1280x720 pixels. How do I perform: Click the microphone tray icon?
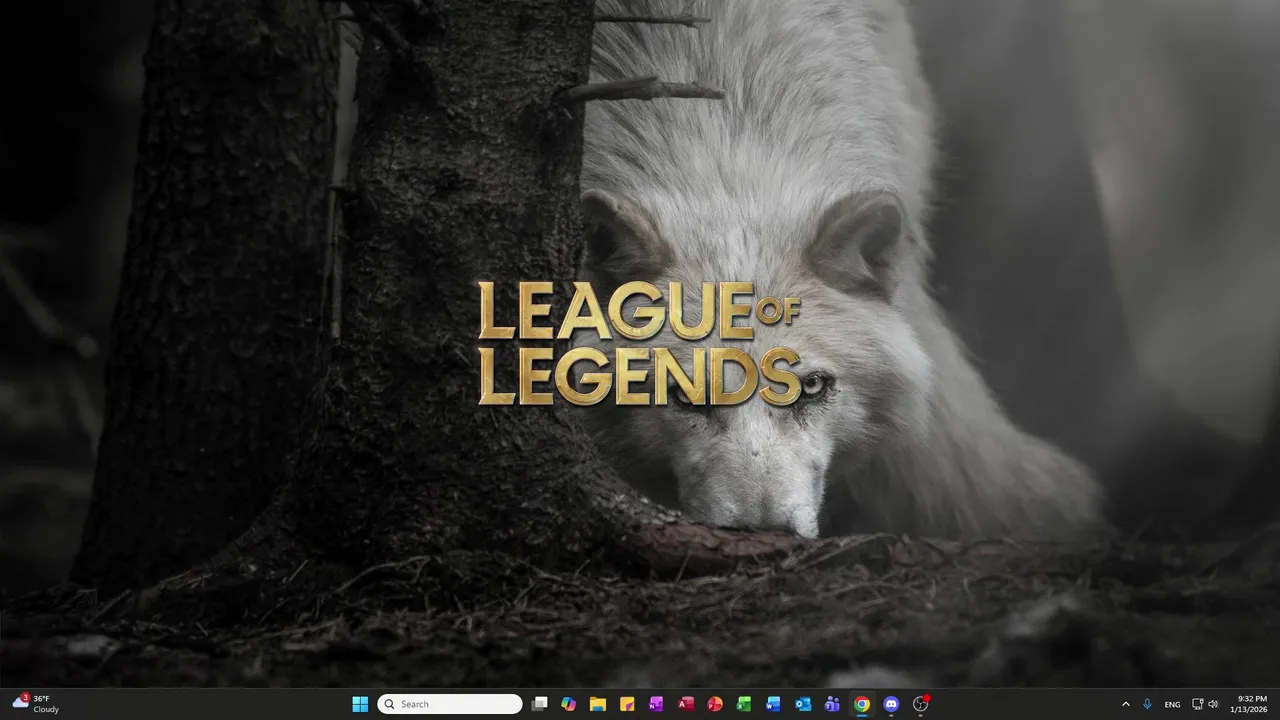point(1147,704)
